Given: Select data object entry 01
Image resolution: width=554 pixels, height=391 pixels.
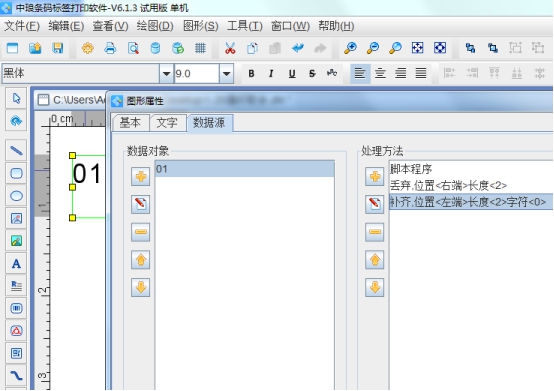Looking at the screenshot, I should point(244,169).
